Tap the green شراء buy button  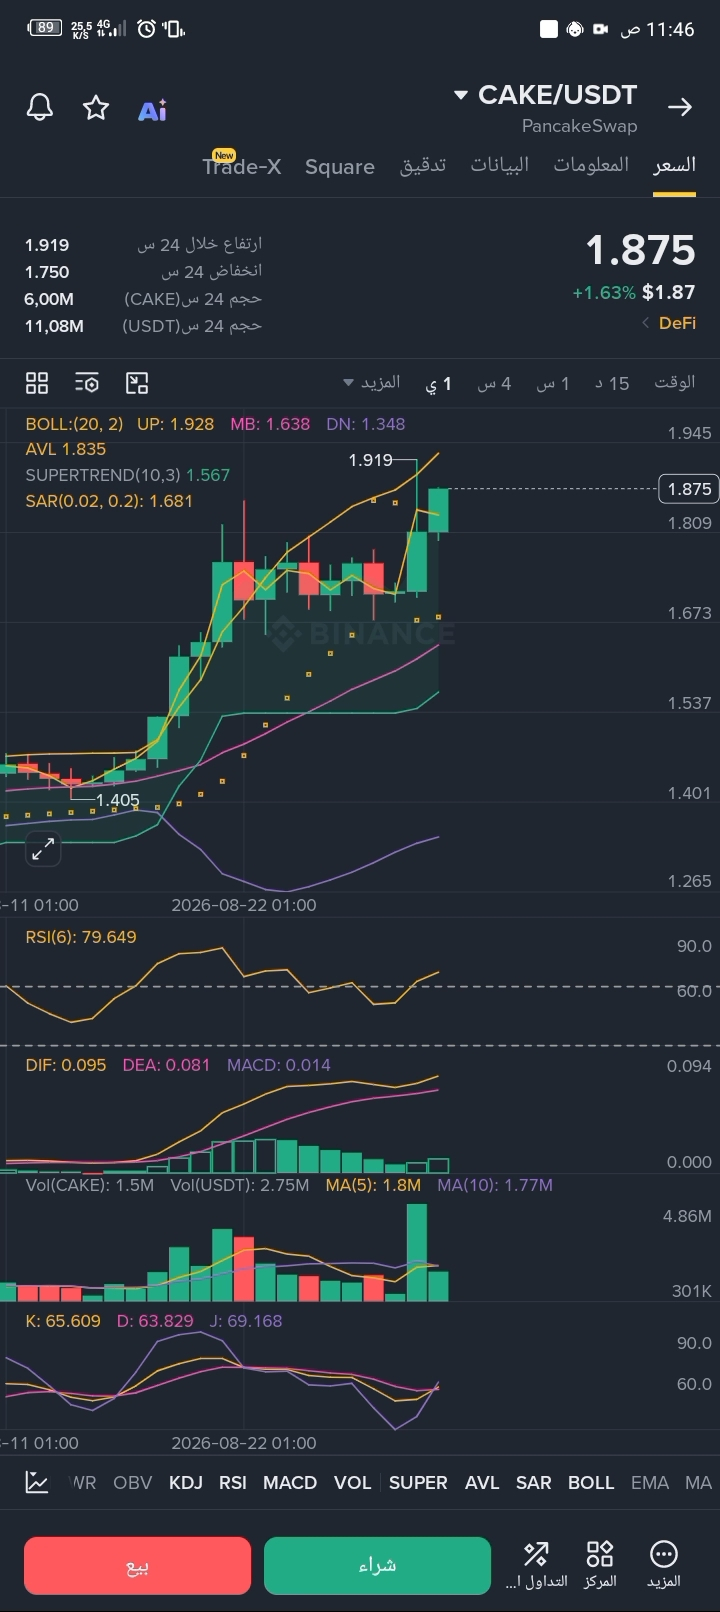click(x=377, y=1565)
